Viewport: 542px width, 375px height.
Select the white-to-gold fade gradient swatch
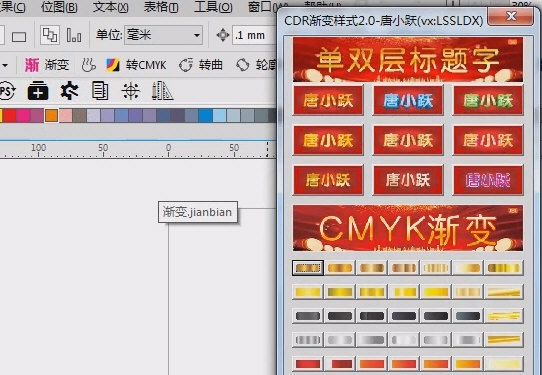467,268
